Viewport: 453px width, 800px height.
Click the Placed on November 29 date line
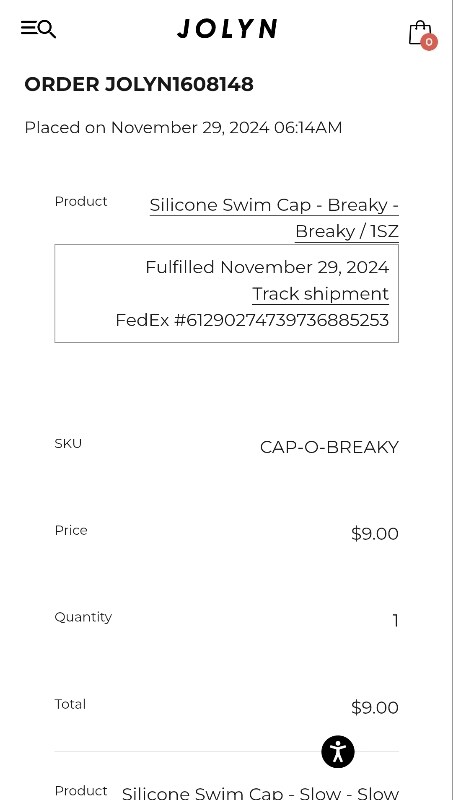[x=183, y=127]
